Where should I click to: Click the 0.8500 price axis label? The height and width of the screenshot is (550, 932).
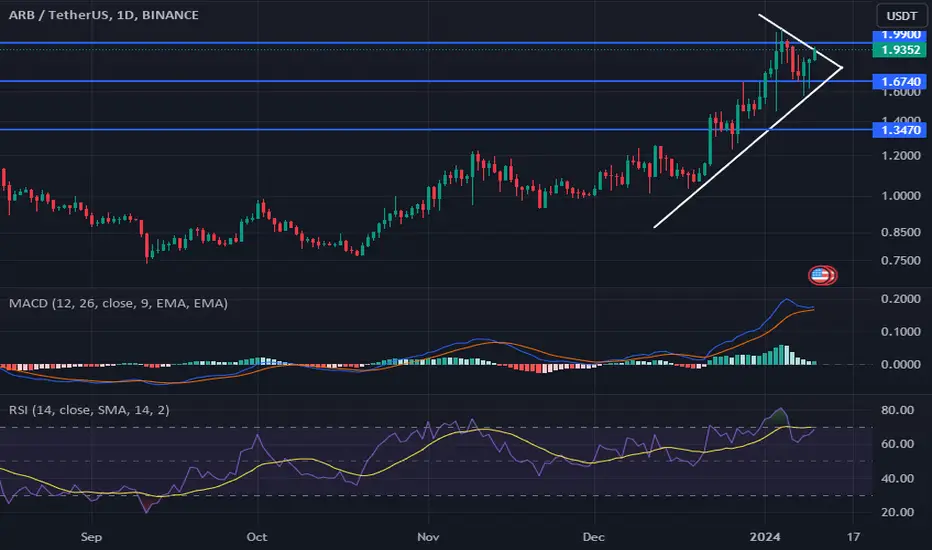pyautogui.click(x=901, y=232)
